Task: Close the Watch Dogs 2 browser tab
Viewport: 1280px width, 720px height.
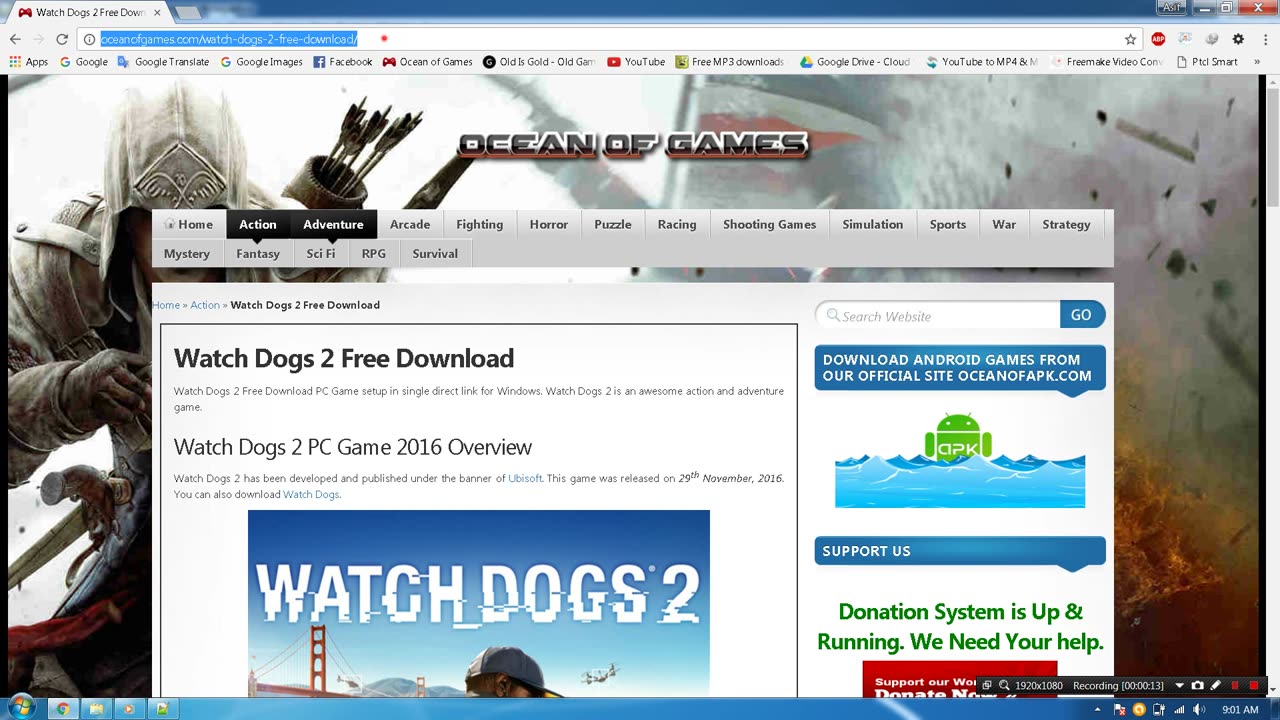Action: pos(157,12)
